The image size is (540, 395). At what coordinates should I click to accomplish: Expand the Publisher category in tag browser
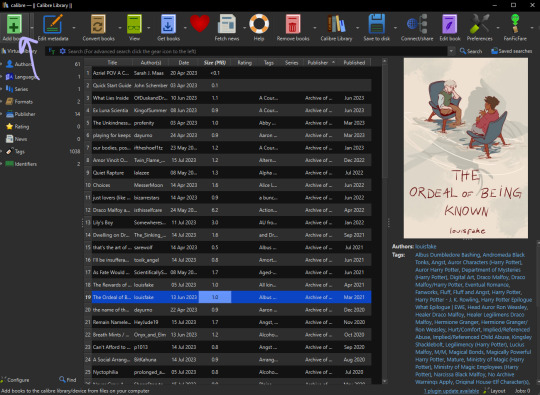coord(2,114)
